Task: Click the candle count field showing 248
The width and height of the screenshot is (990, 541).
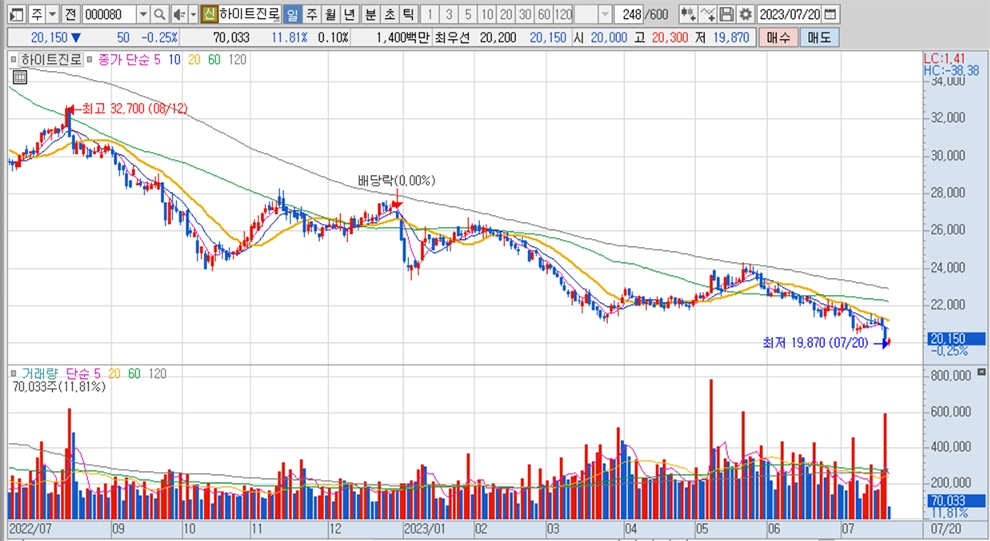Action: pyautogui.click(x=631, y=14)
